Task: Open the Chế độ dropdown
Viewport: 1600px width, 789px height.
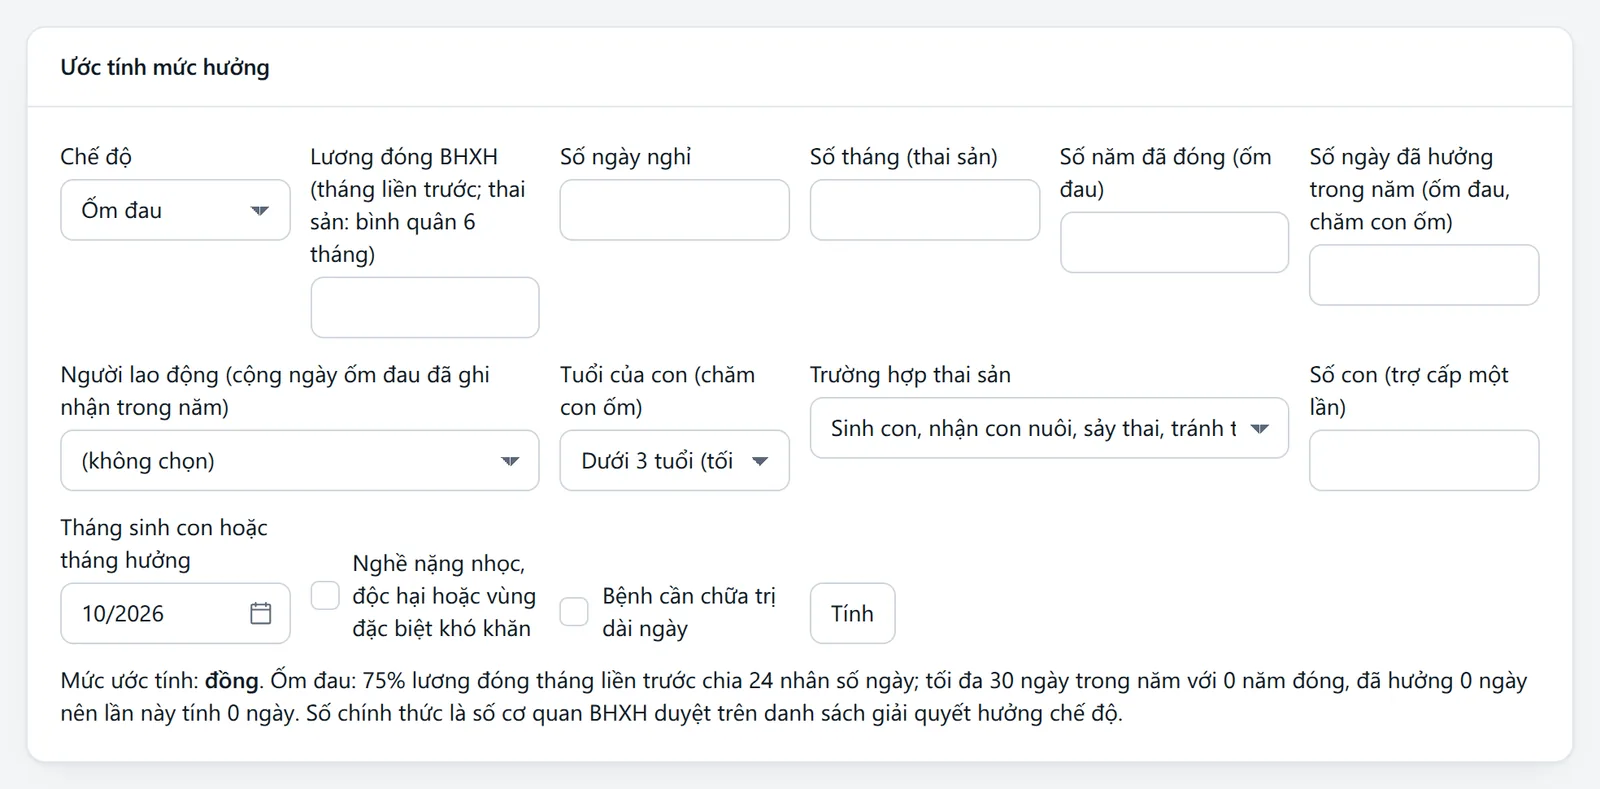Action: (x=175, y=210)
